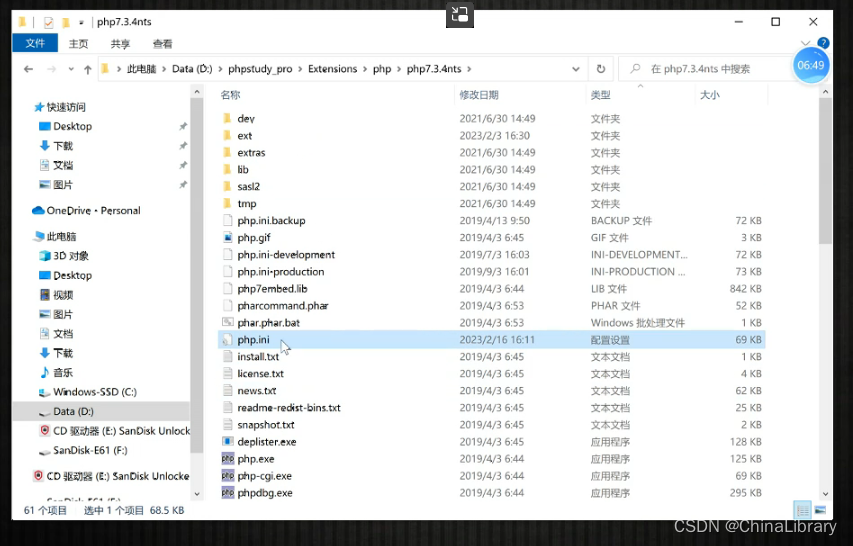Select the pharcommand.phar file name

point(282,306)
